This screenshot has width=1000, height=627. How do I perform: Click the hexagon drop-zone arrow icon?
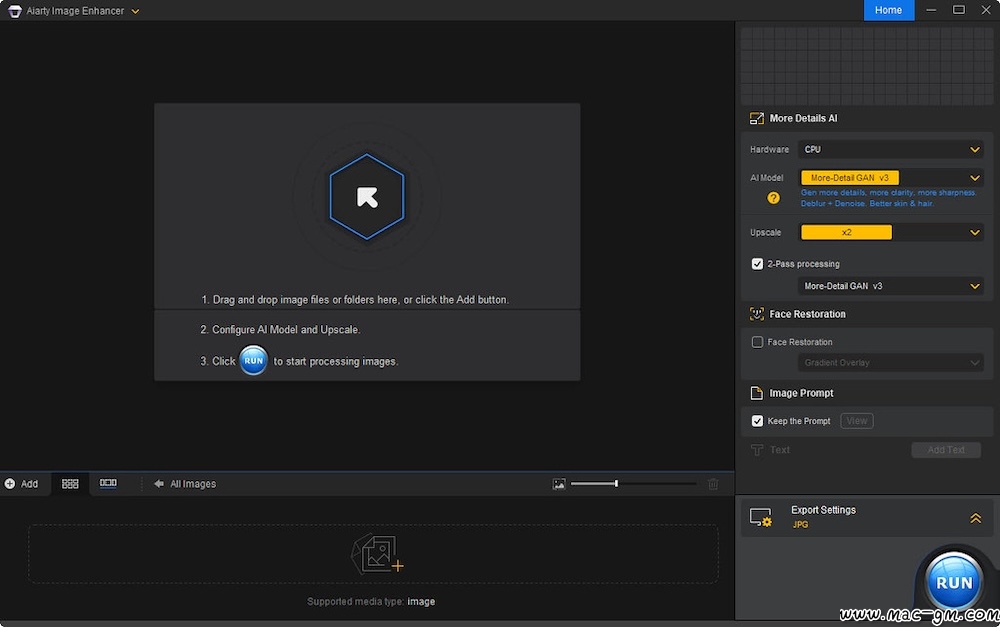point(367,197)
